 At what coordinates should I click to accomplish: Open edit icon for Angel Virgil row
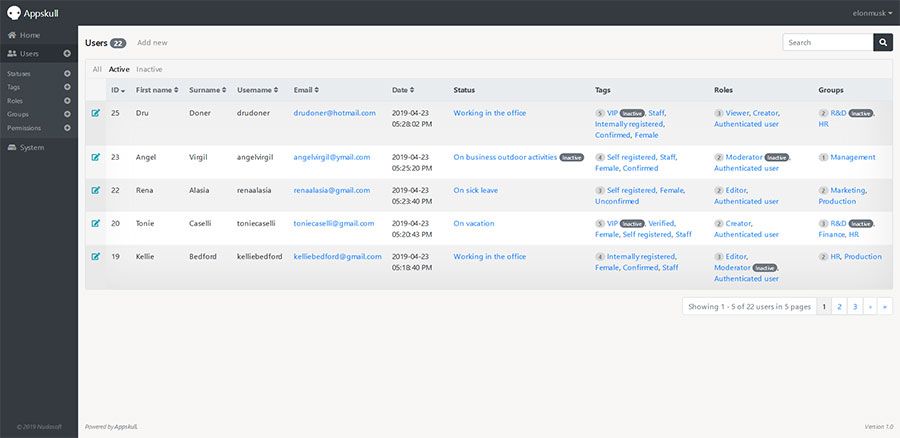pos(96,157)
